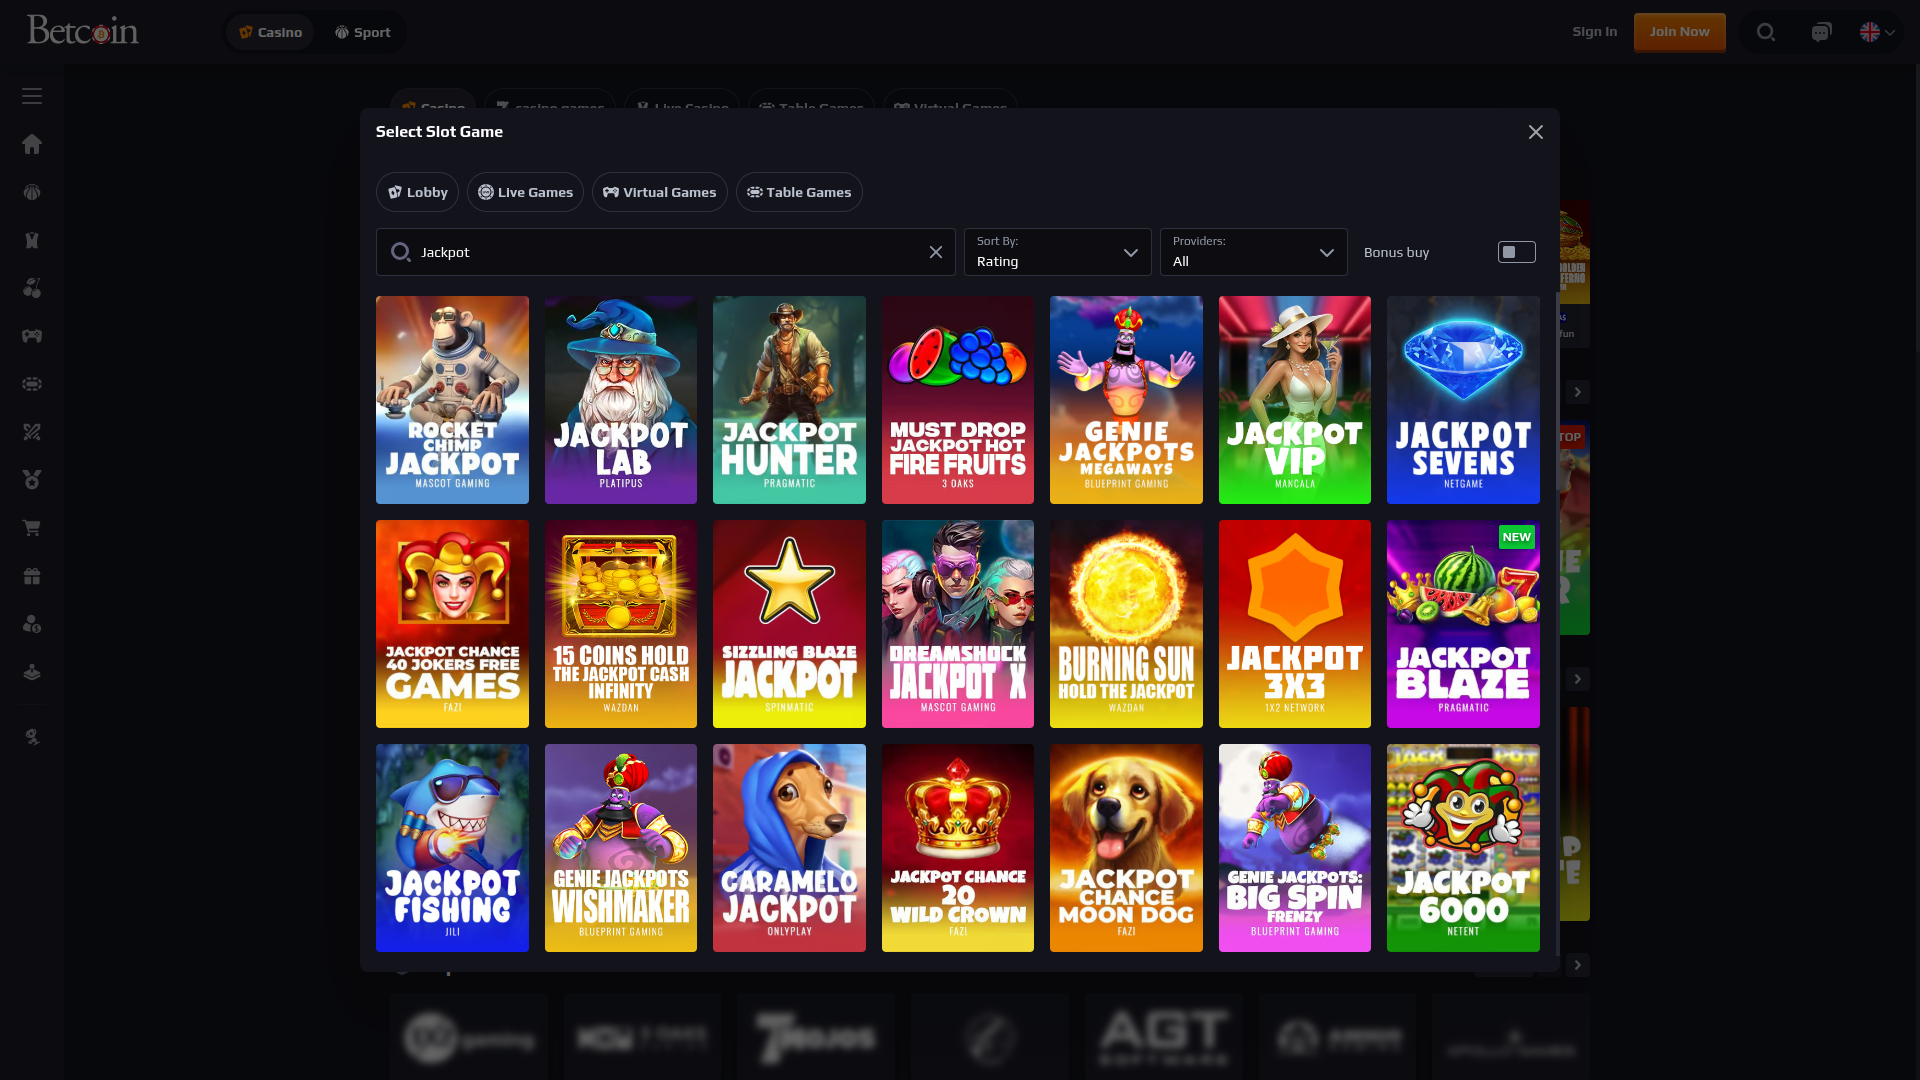Select the Table Games filter in the dialog

(798, 192)
